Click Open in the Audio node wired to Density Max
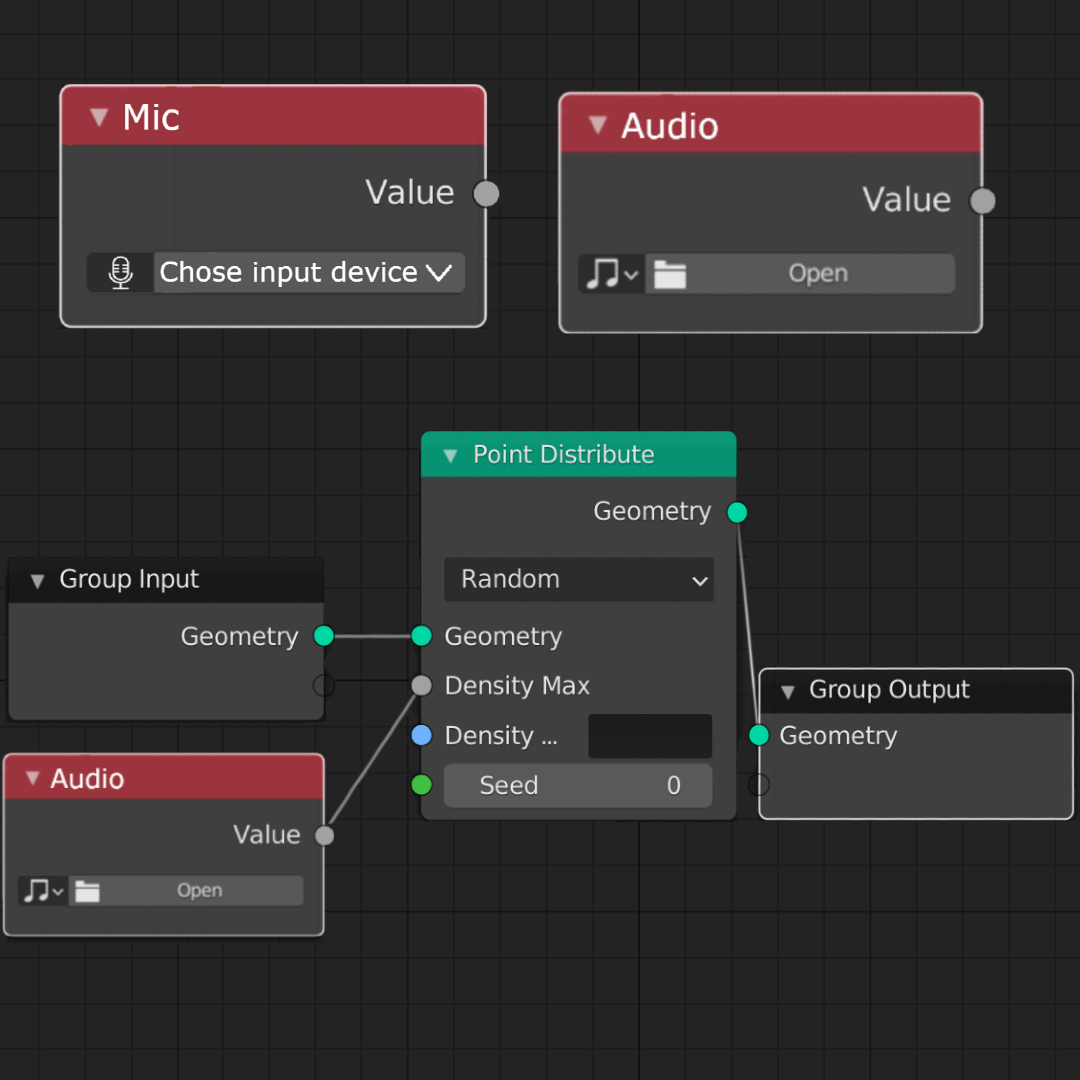Viewport: 1080px width, 1080px height. click(x=186, y=891)
